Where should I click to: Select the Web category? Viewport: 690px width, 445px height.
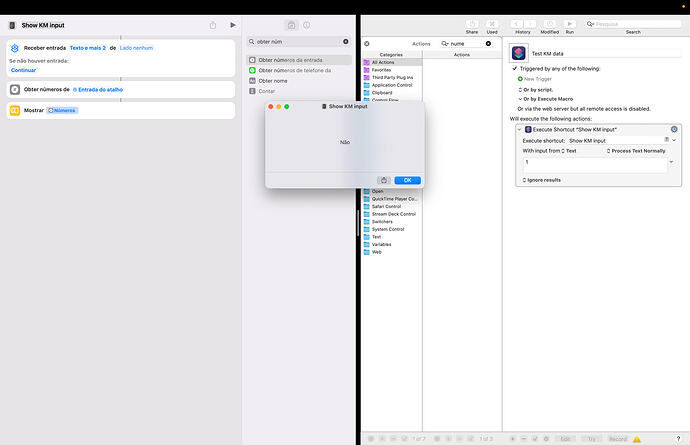[391, 252]
